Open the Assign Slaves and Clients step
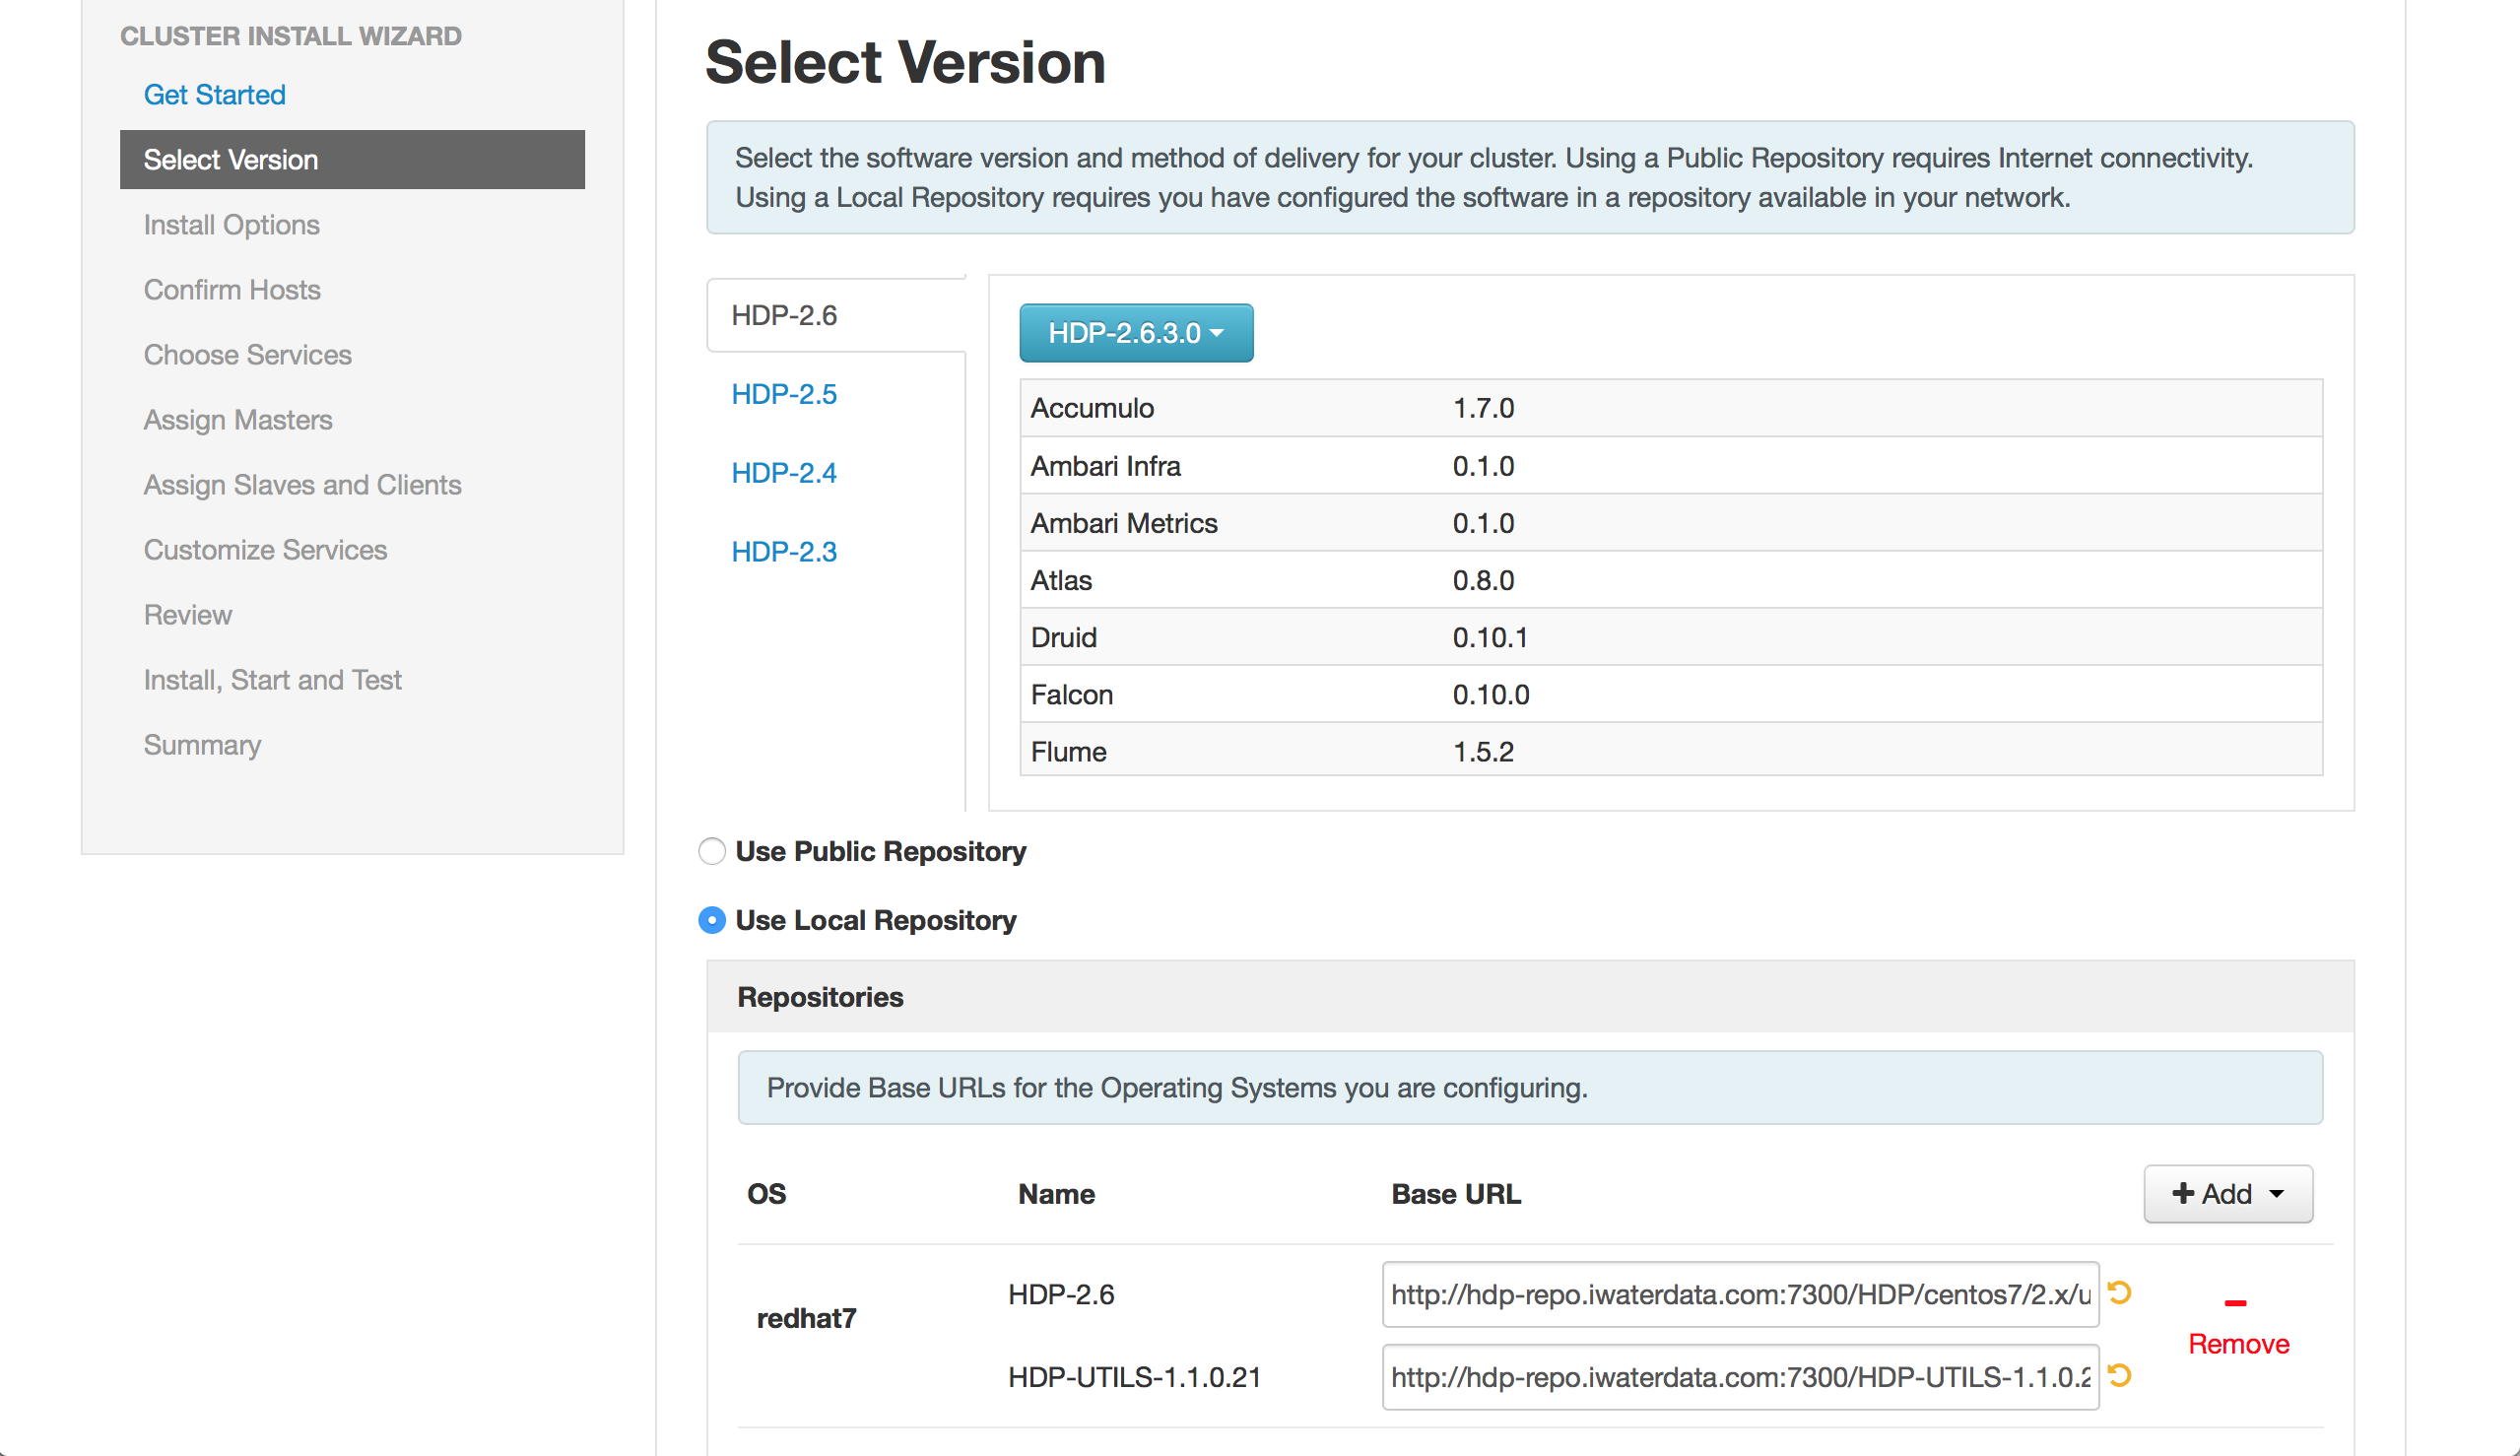Viewport: 2520px width, 1456px height. (x=303, y=485)
